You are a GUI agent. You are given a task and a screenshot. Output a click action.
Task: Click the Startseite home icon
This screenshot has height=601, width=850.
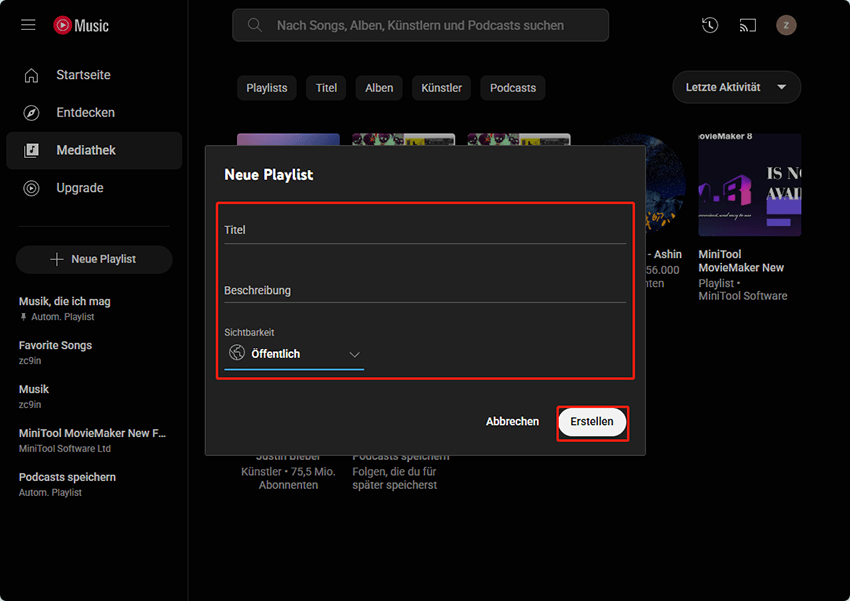[x=31, y=75]
